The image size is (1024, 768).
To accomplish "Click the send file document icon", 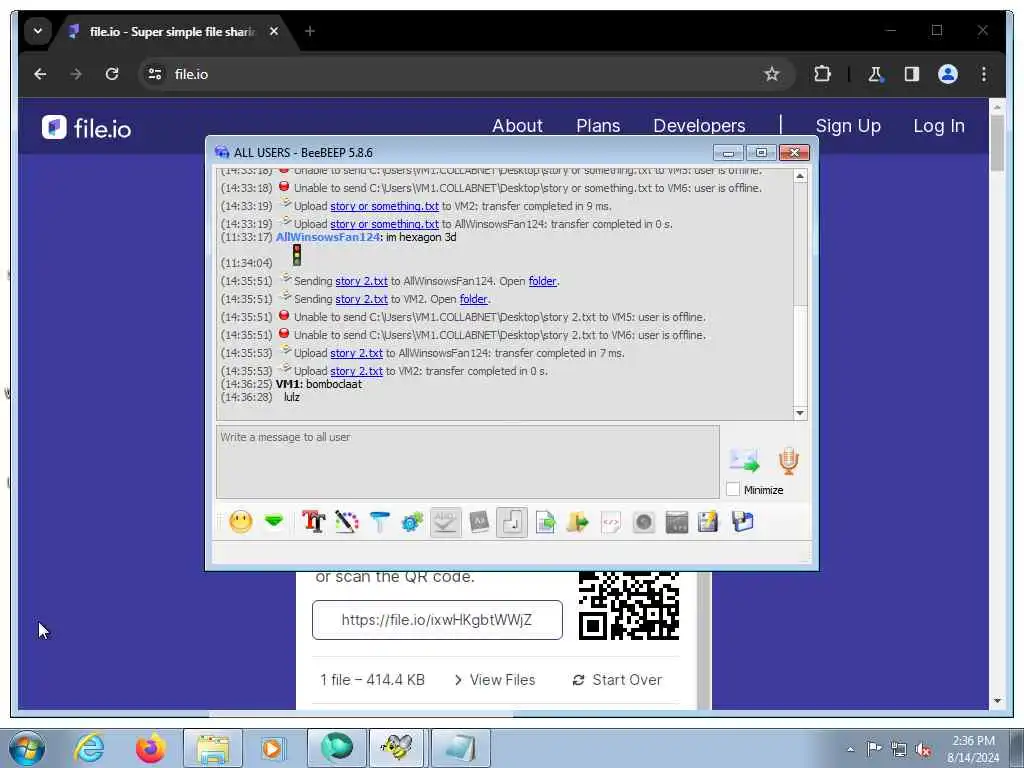I will [545, 522].
